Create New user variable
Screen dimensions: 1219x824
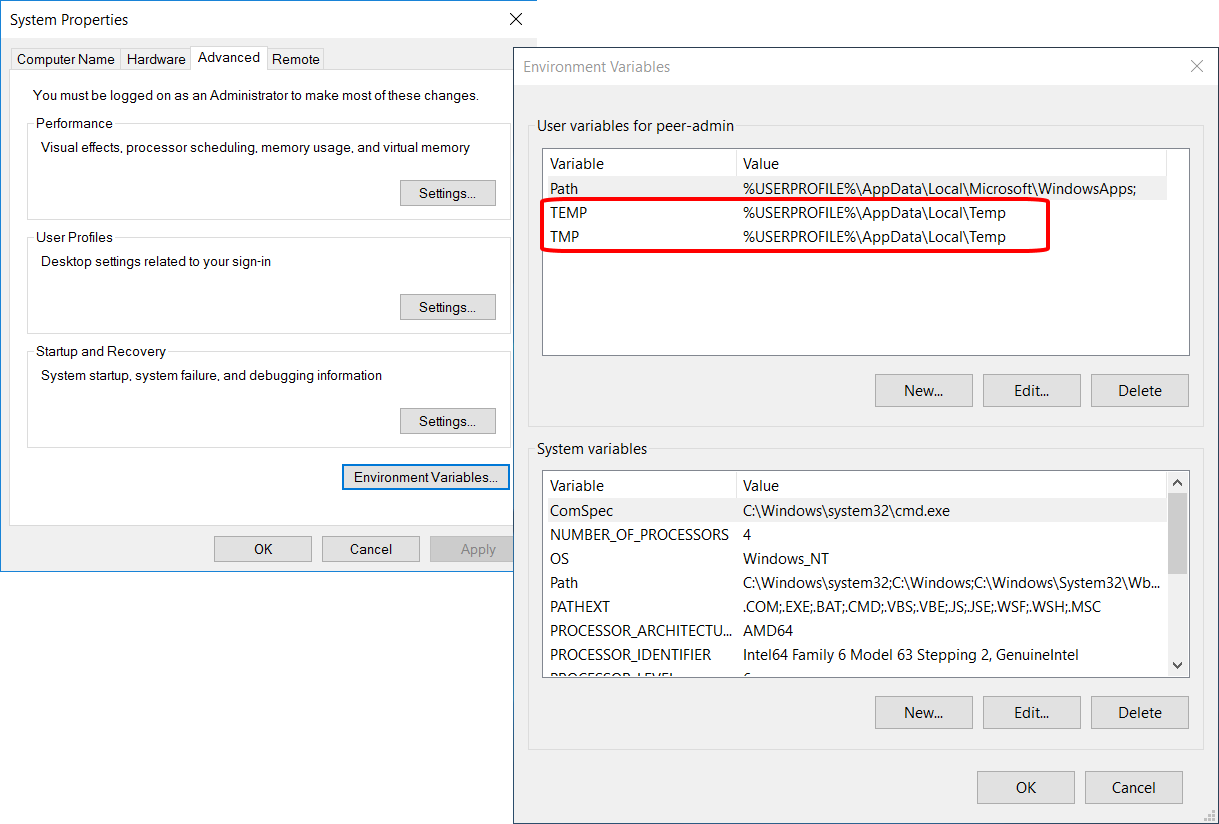pyautogui.click(x=923, y=391)
